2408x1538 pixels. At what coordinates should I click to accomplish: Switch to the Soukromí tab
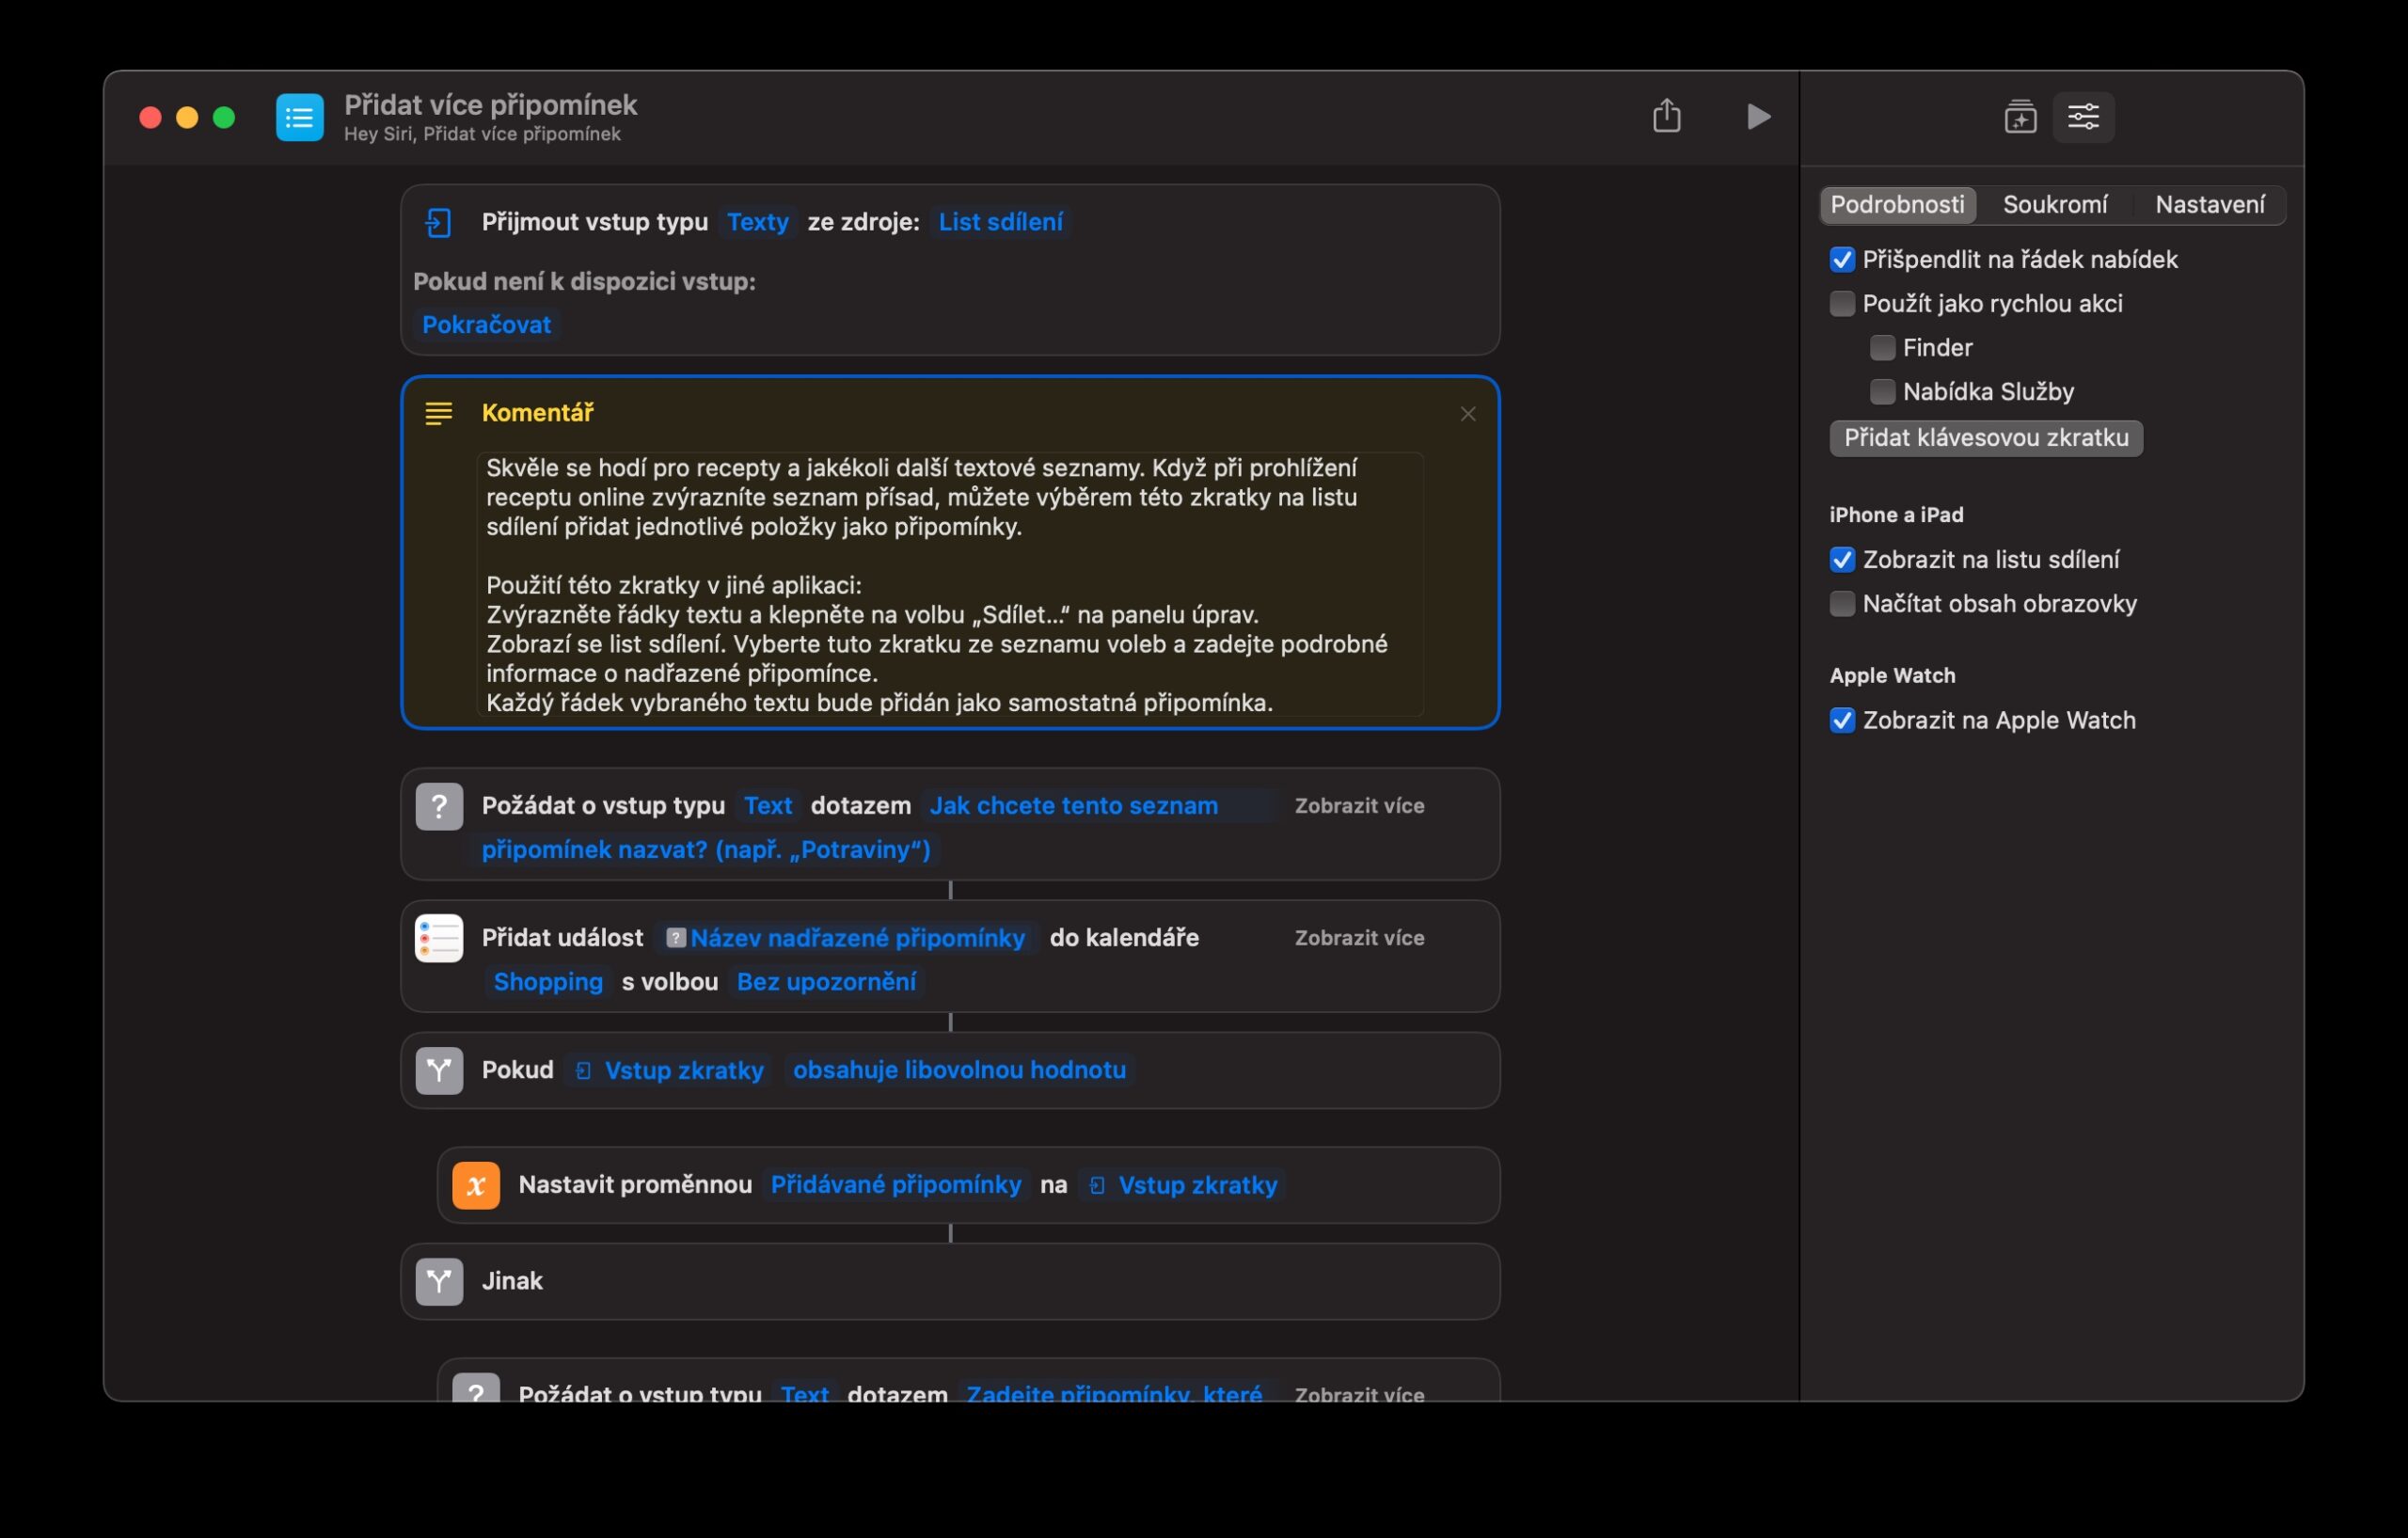tap(2054, 205)
